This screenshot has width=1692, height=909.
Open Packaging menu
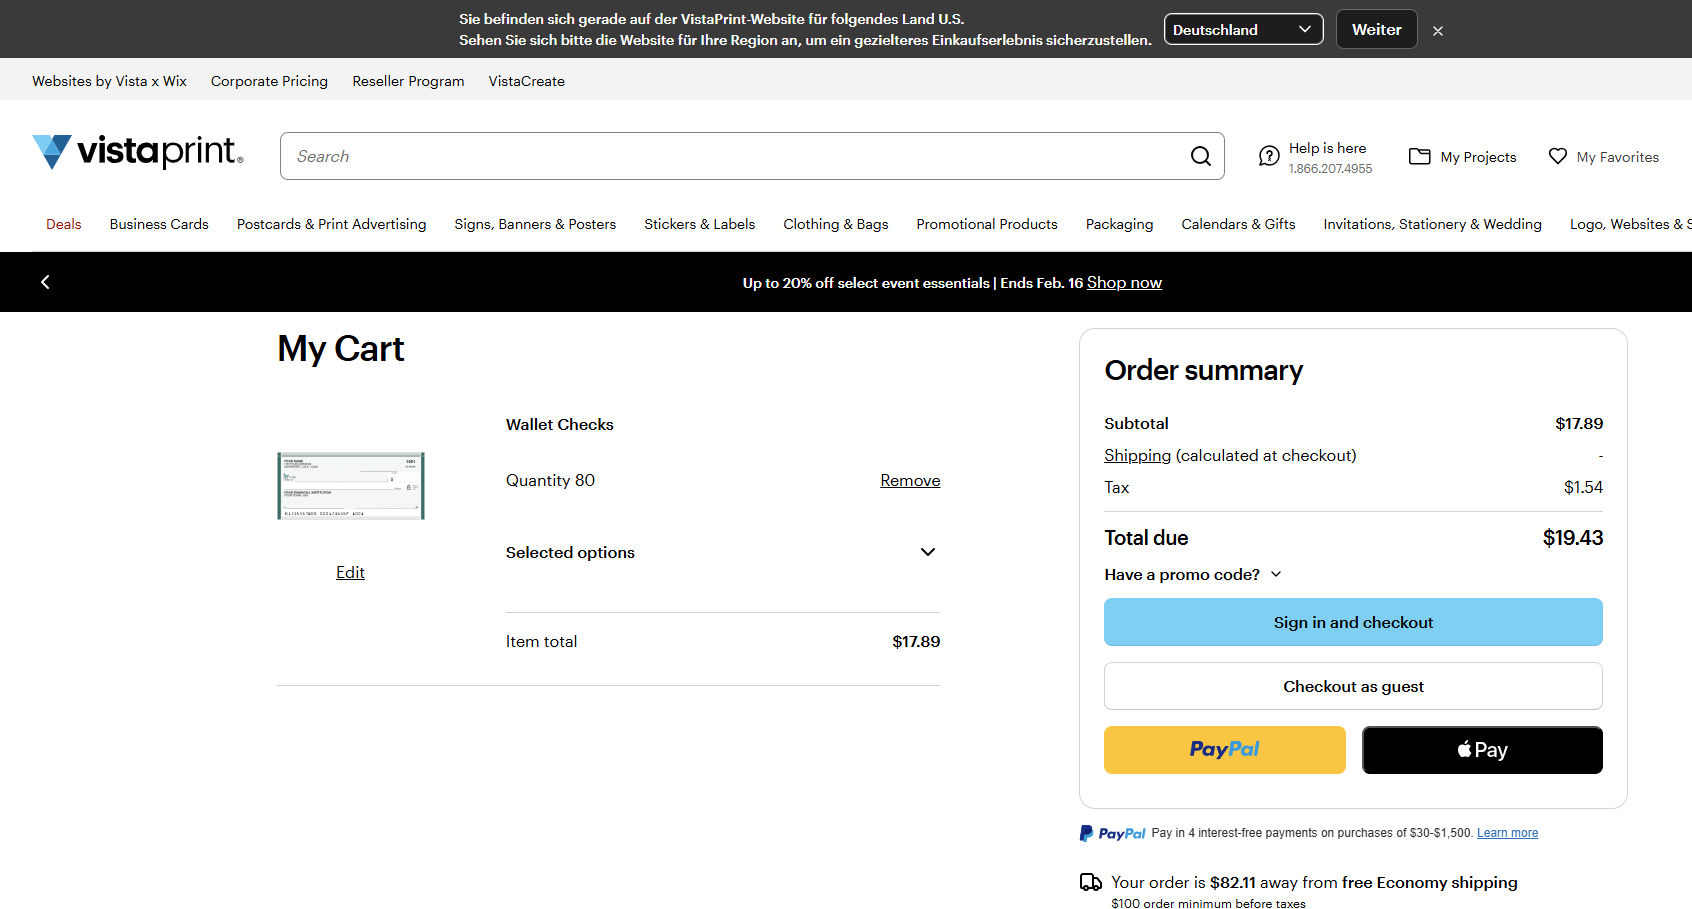(1120, 224)
